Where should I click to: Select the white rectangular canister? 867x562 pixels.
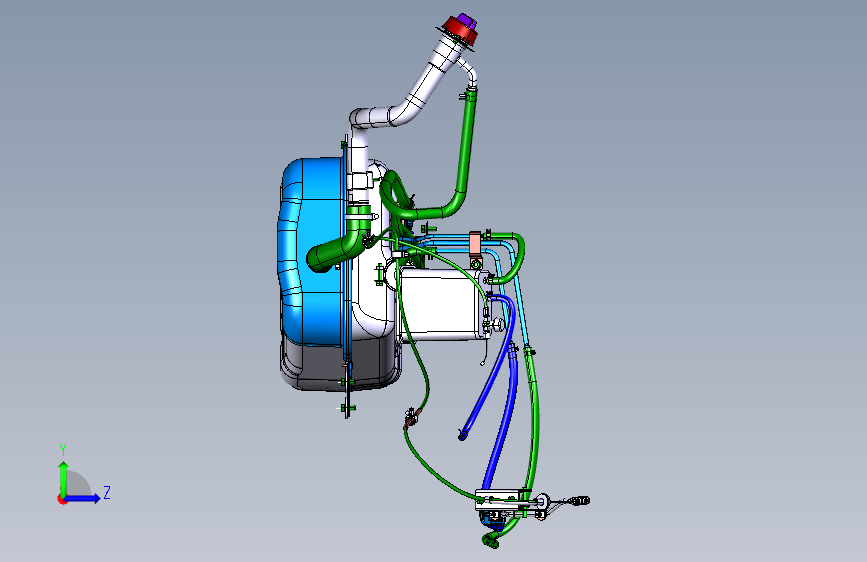point(442,304)
